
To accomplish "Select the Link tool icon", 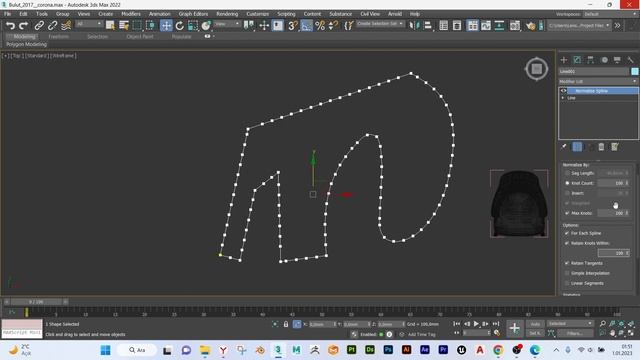I will pos(39,26).
